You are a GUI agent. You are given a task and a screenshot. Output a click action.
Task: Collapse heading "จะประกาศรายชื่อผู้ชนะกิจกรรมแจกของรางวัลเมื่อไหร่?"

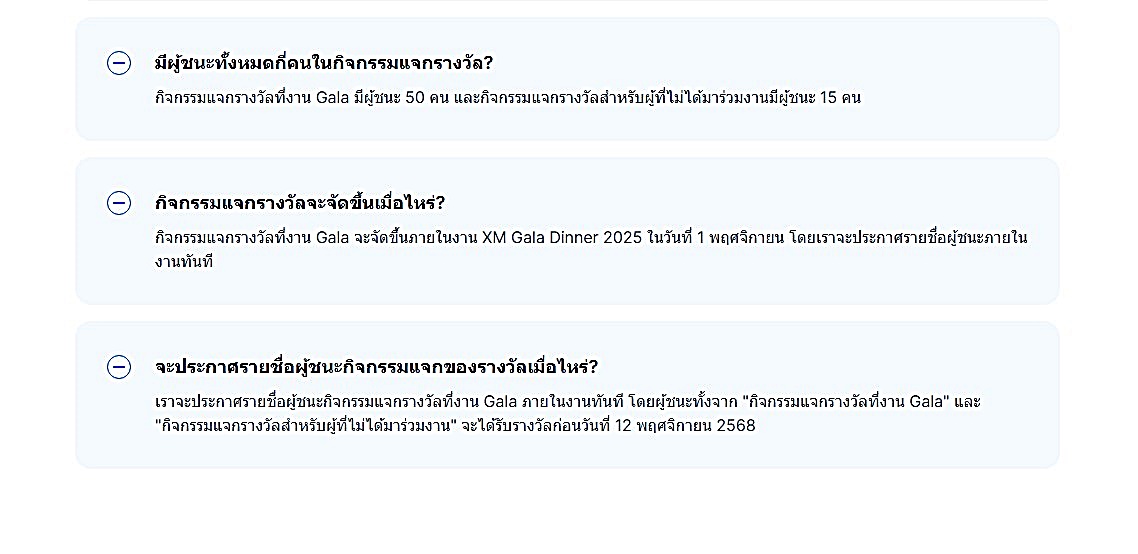(x=376, y=367)
